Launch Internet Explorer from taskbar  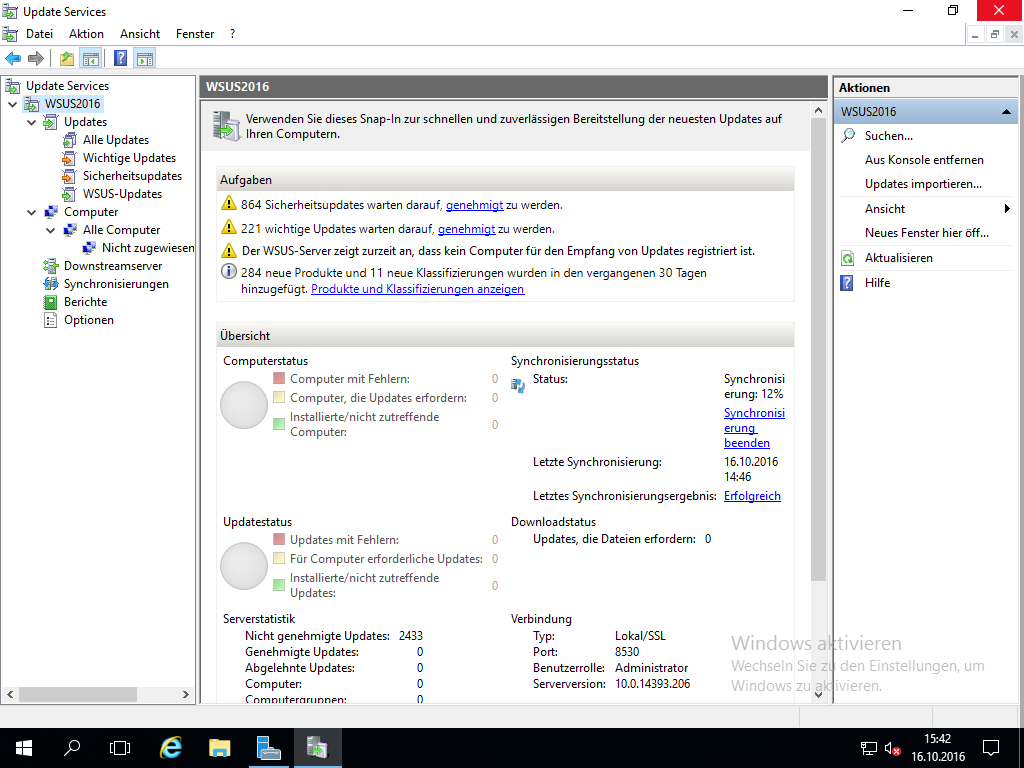(171, 748)
